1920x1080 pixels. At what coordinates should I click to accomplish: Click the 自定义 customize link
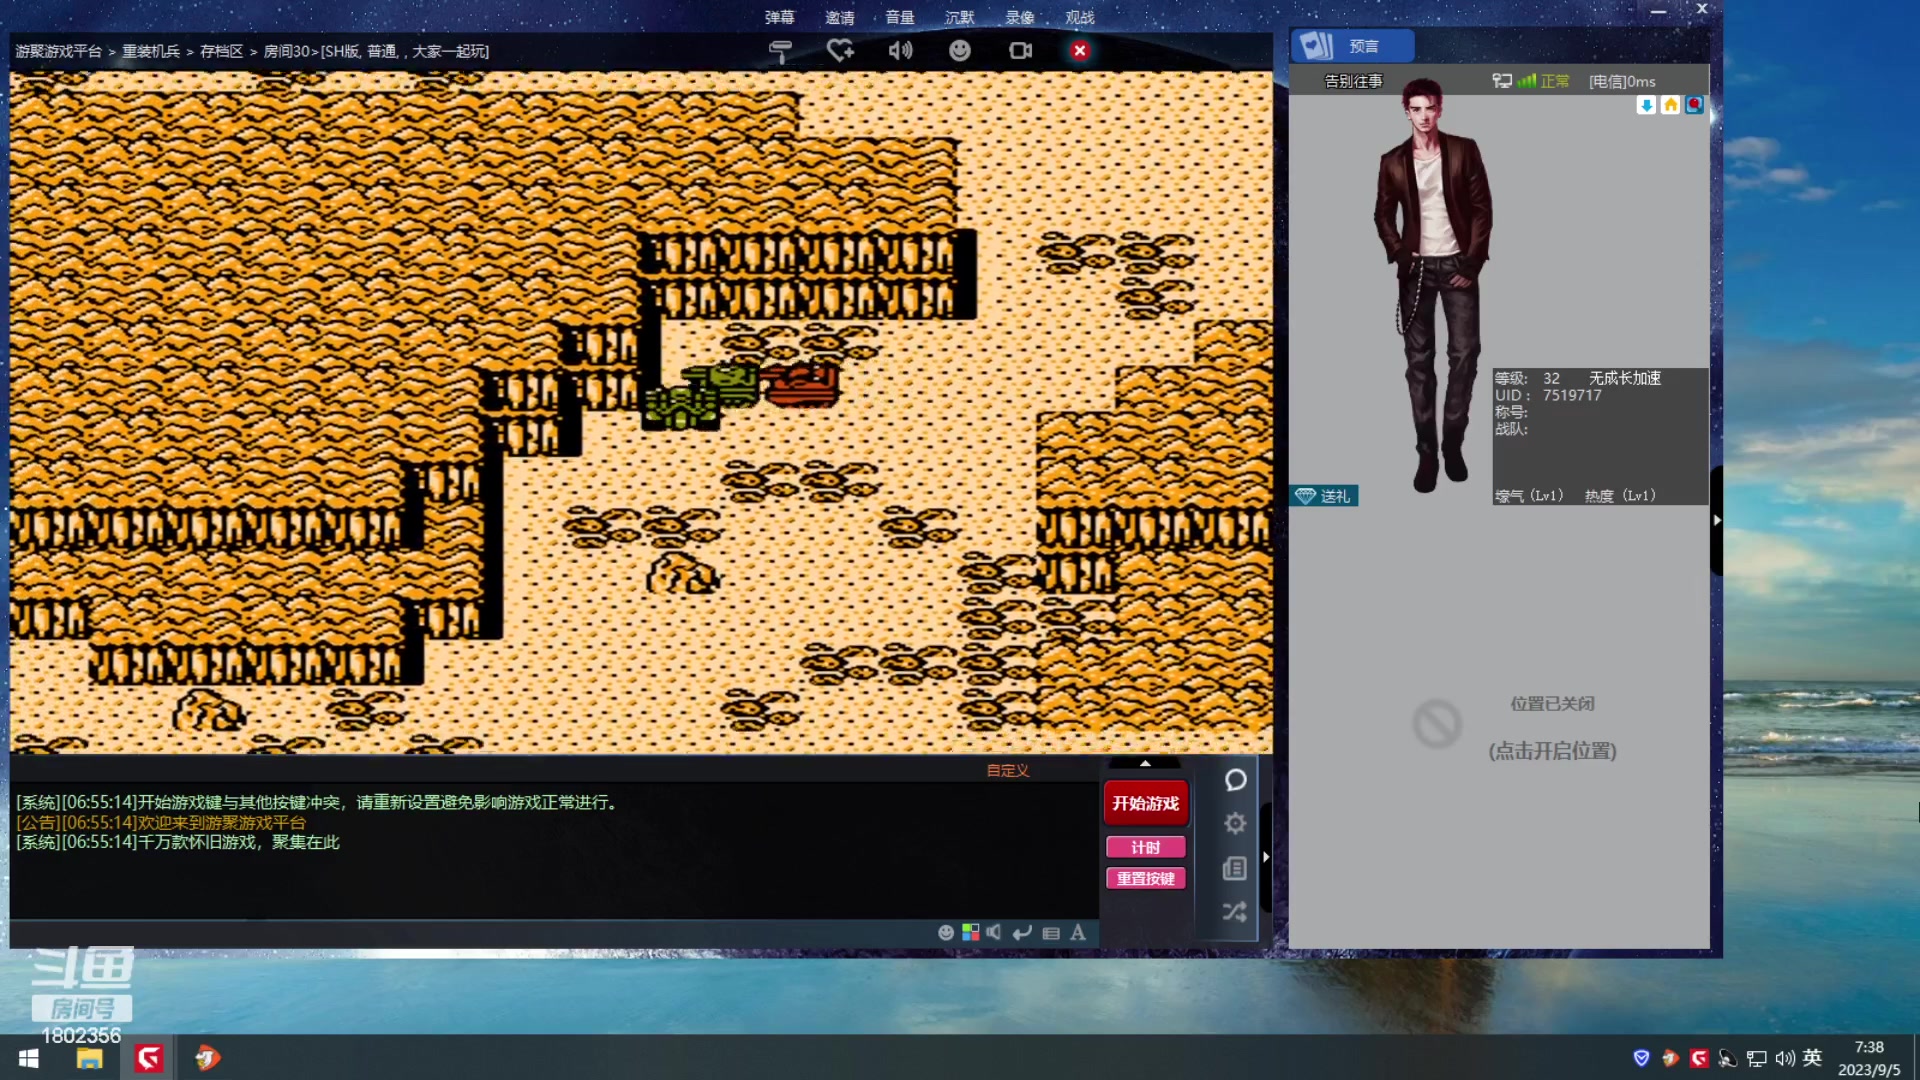tap(1008, 770)
